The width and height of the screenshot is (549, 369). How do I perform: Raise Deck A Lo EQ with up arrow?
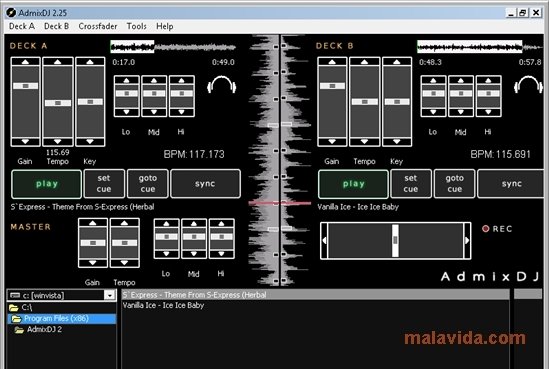[127, 80]
